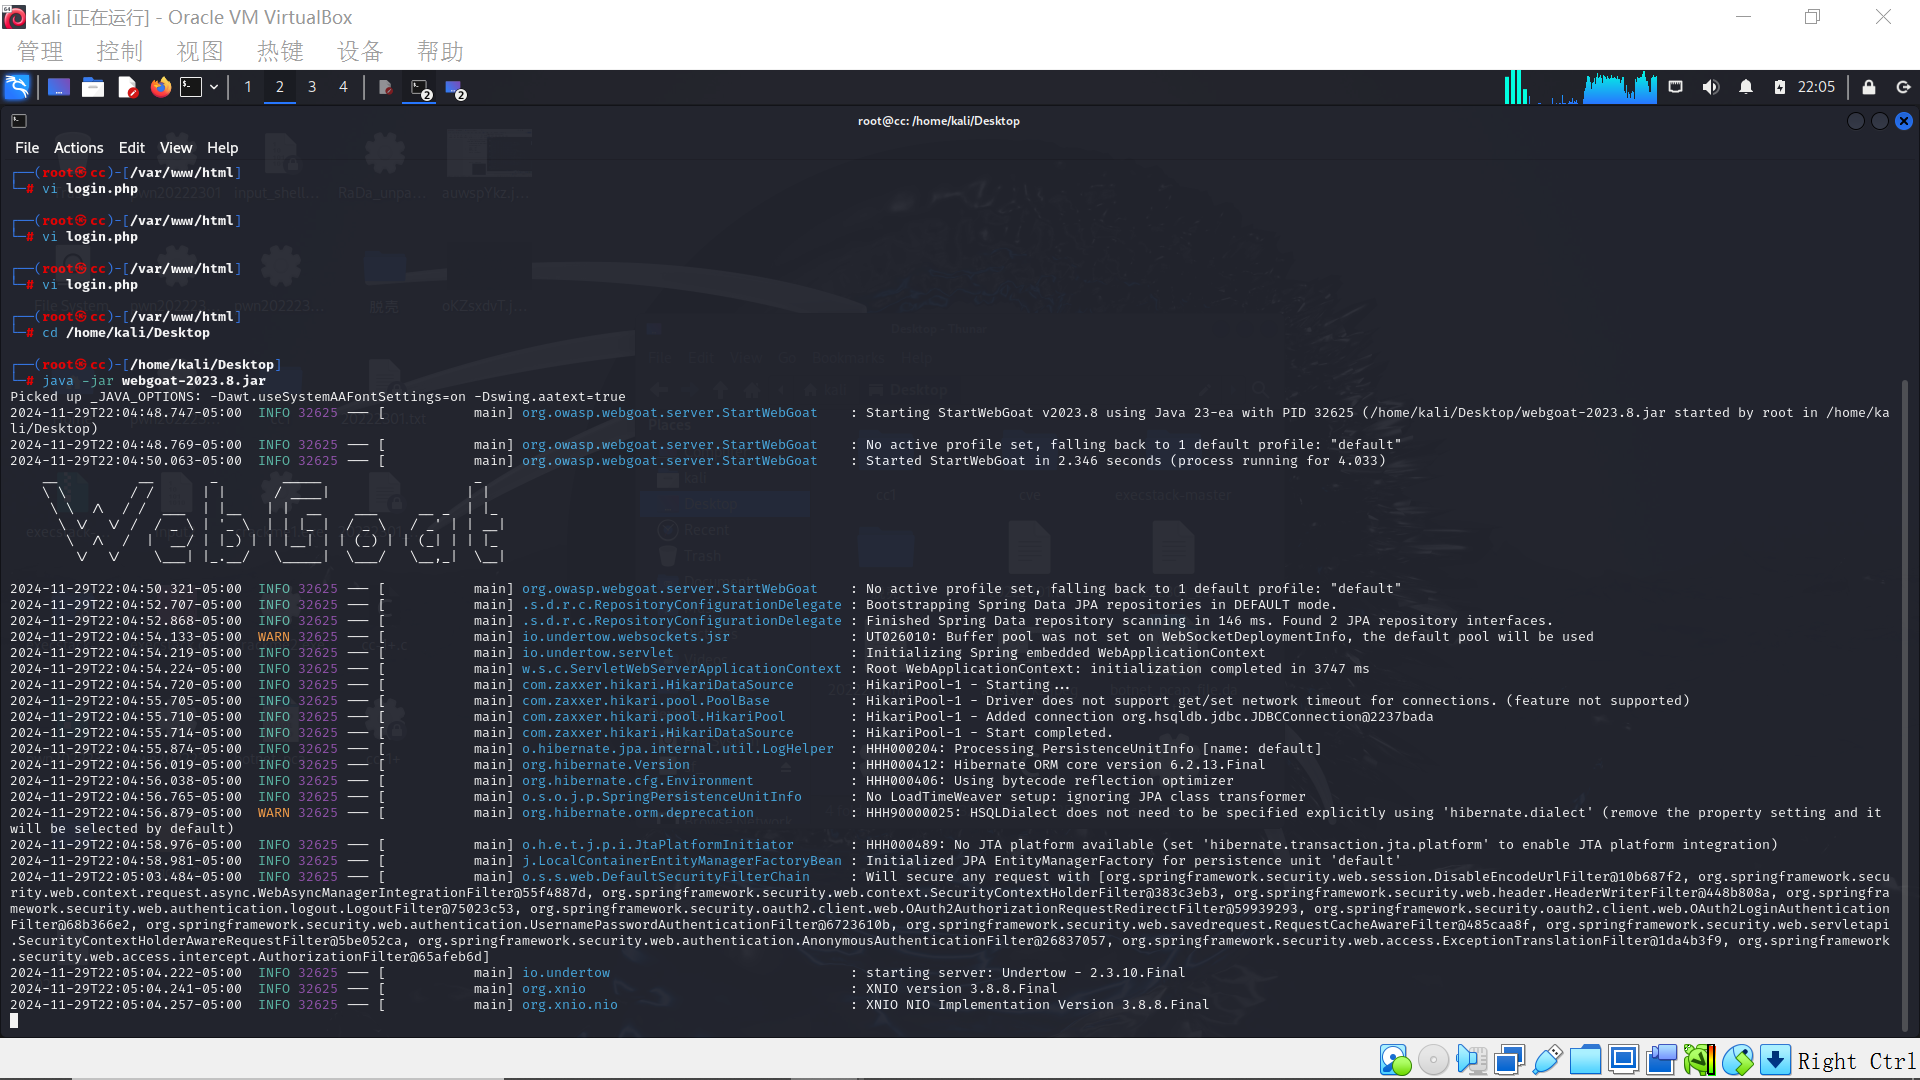Click the cd /home/kali/Desktop command line
This screenshot has width=1920, height=1080.
click(x=126, y=333)
